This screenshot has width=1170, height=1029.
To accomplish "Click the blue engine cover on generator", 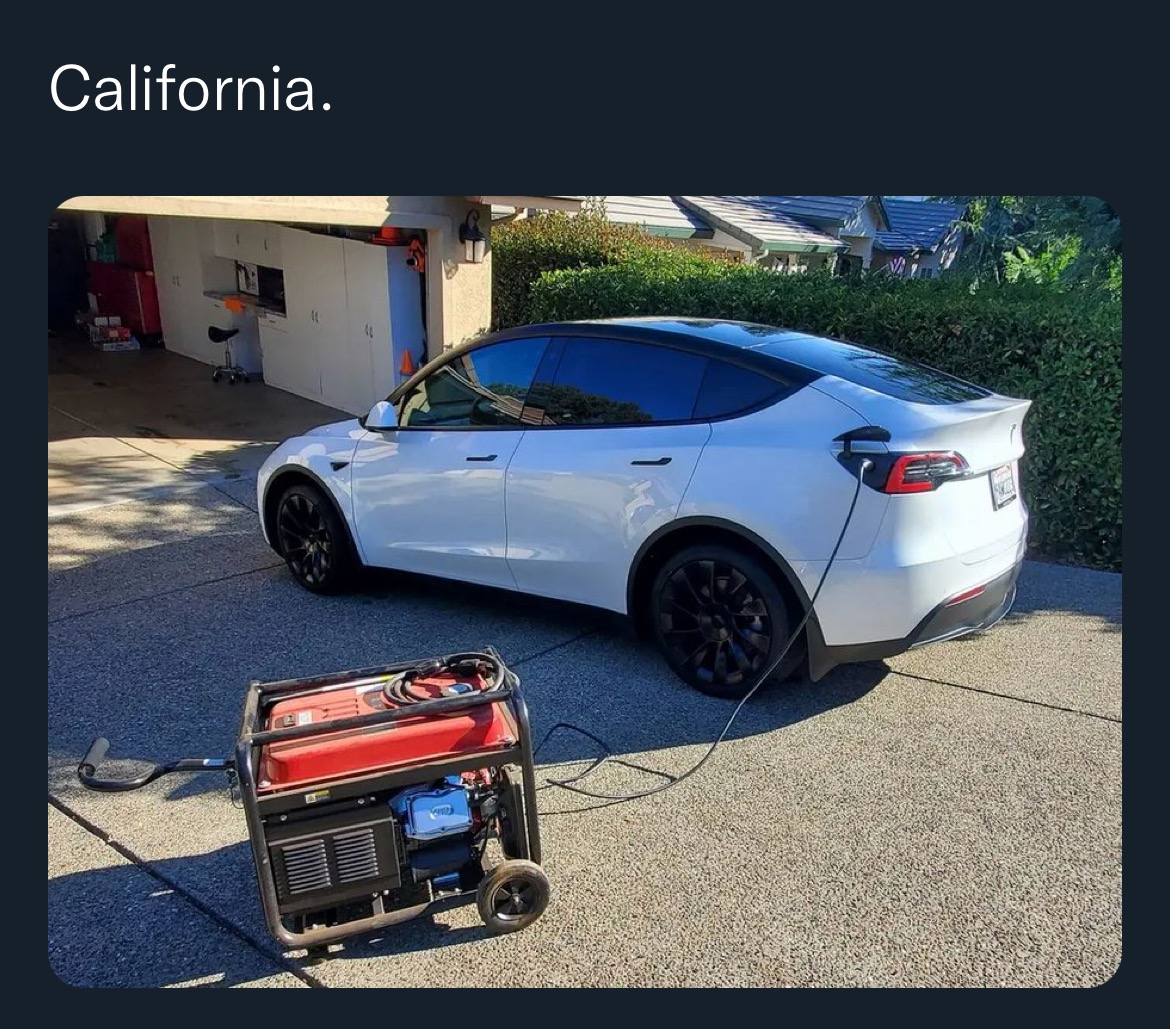I will click(434, 810).
